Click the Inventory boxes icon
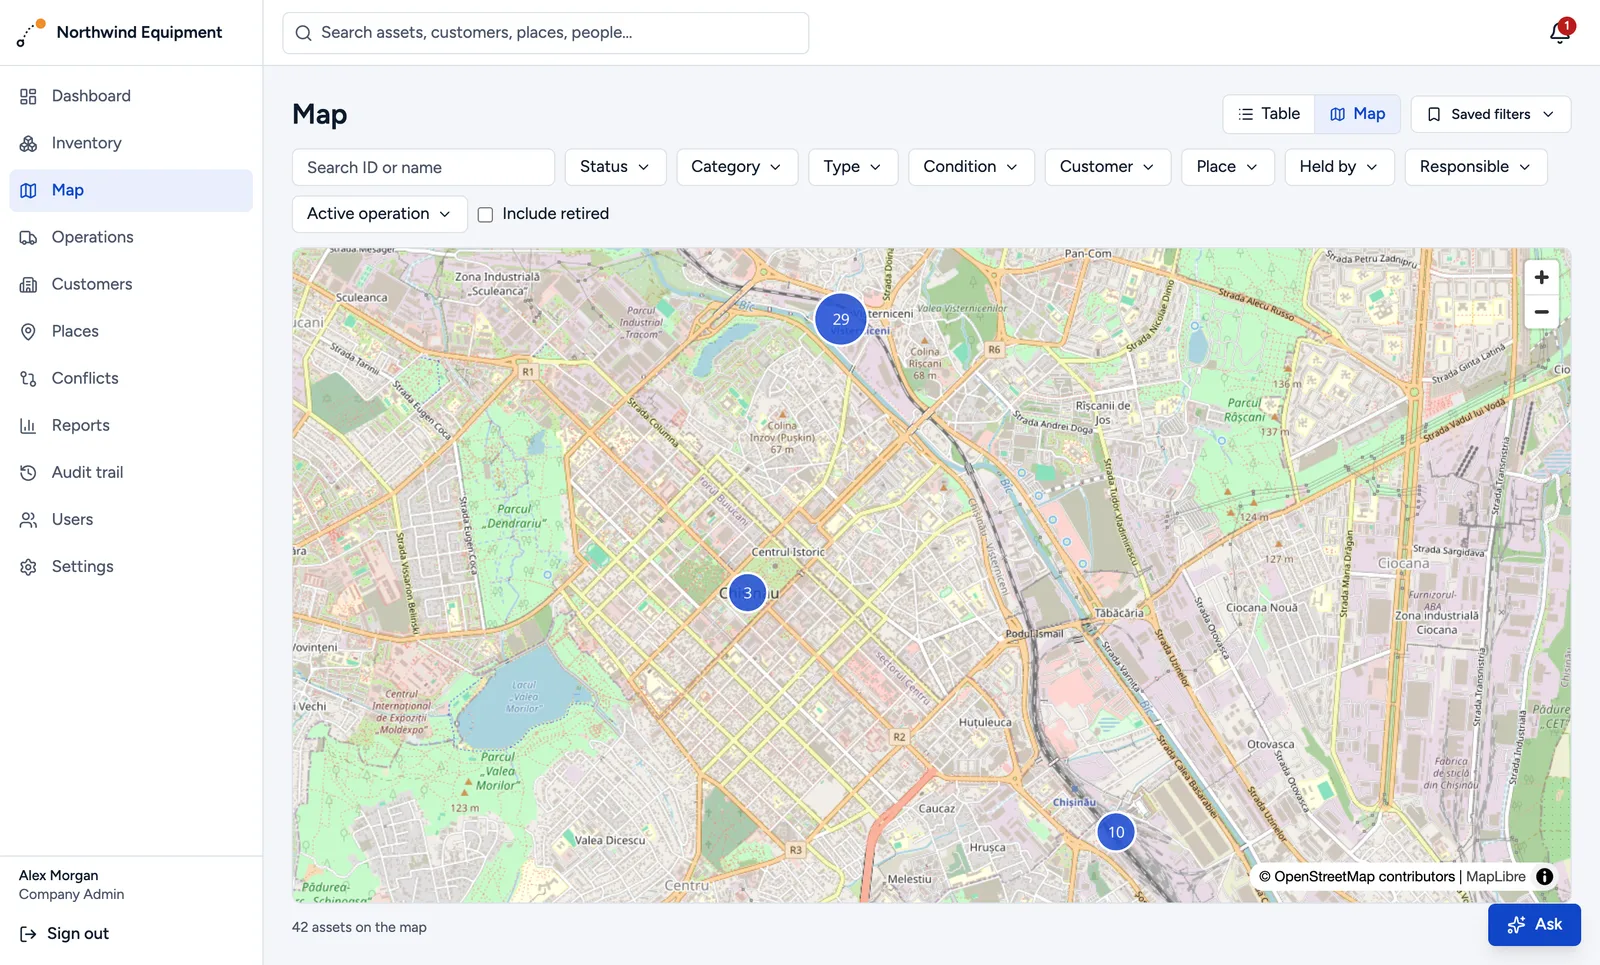This screenshot has width=1600, height=965. click(x=28, y=143)
